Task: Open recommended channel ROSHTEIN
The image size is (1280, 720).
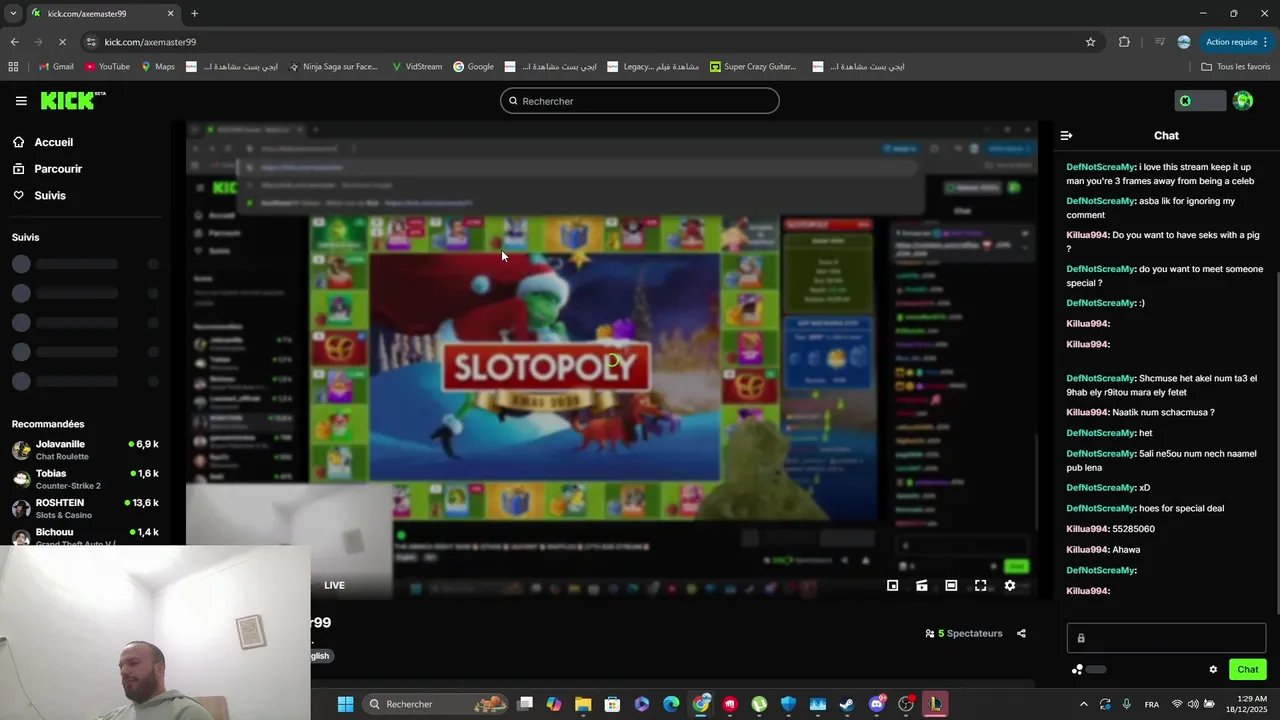Action: tap(85, 508)
